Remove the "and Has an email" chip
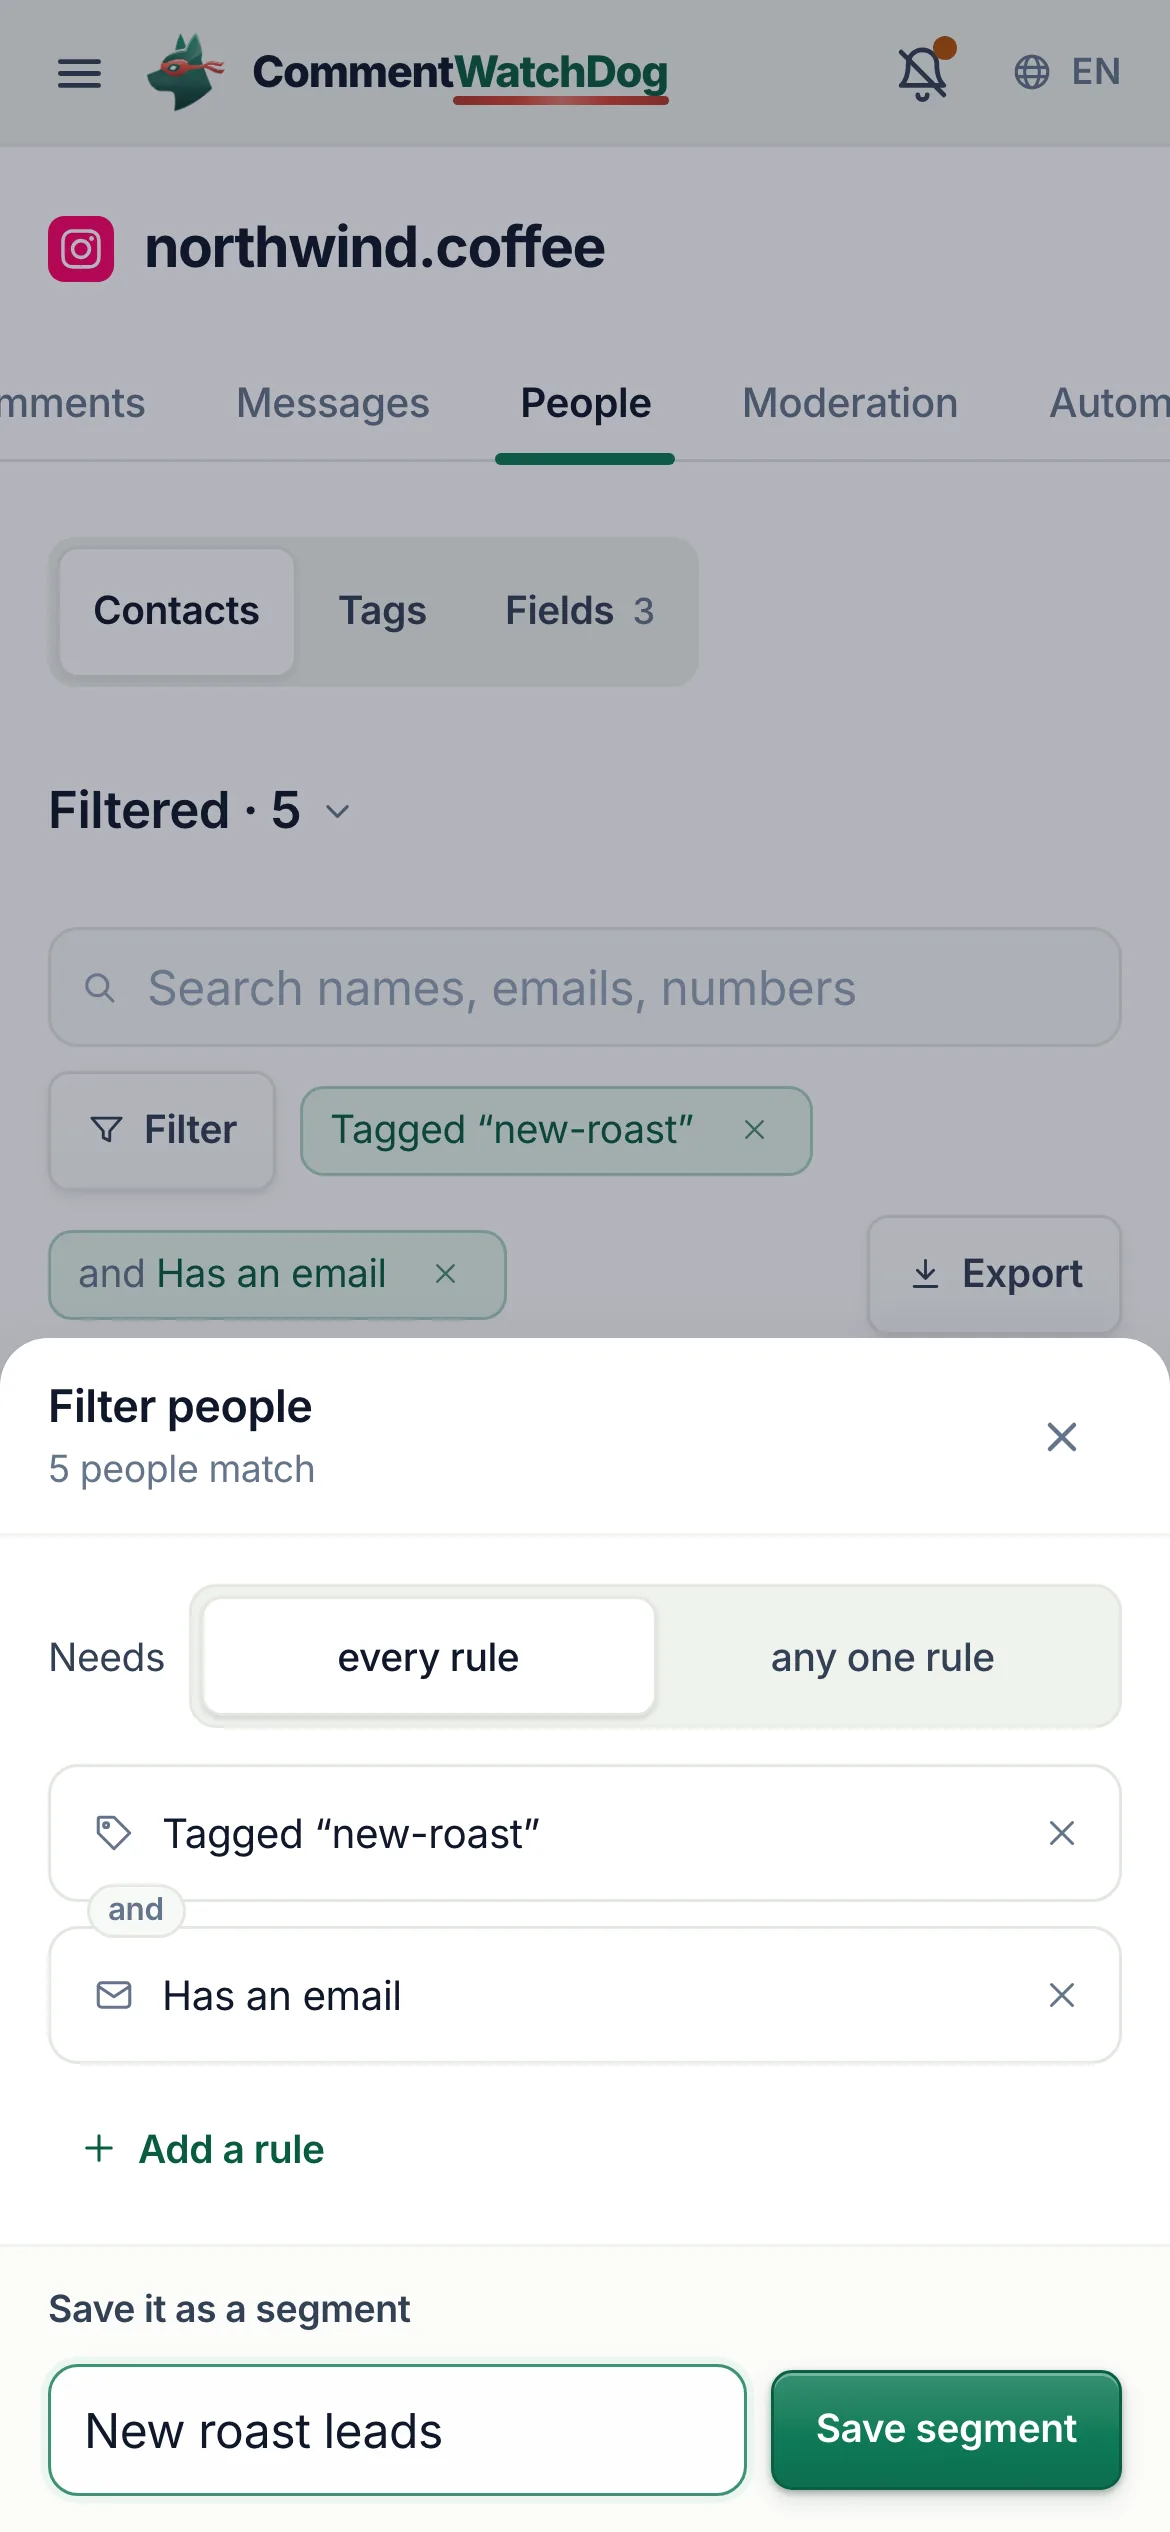The height and width of the screenshot is (2532, 1170). coord(446,1274)
